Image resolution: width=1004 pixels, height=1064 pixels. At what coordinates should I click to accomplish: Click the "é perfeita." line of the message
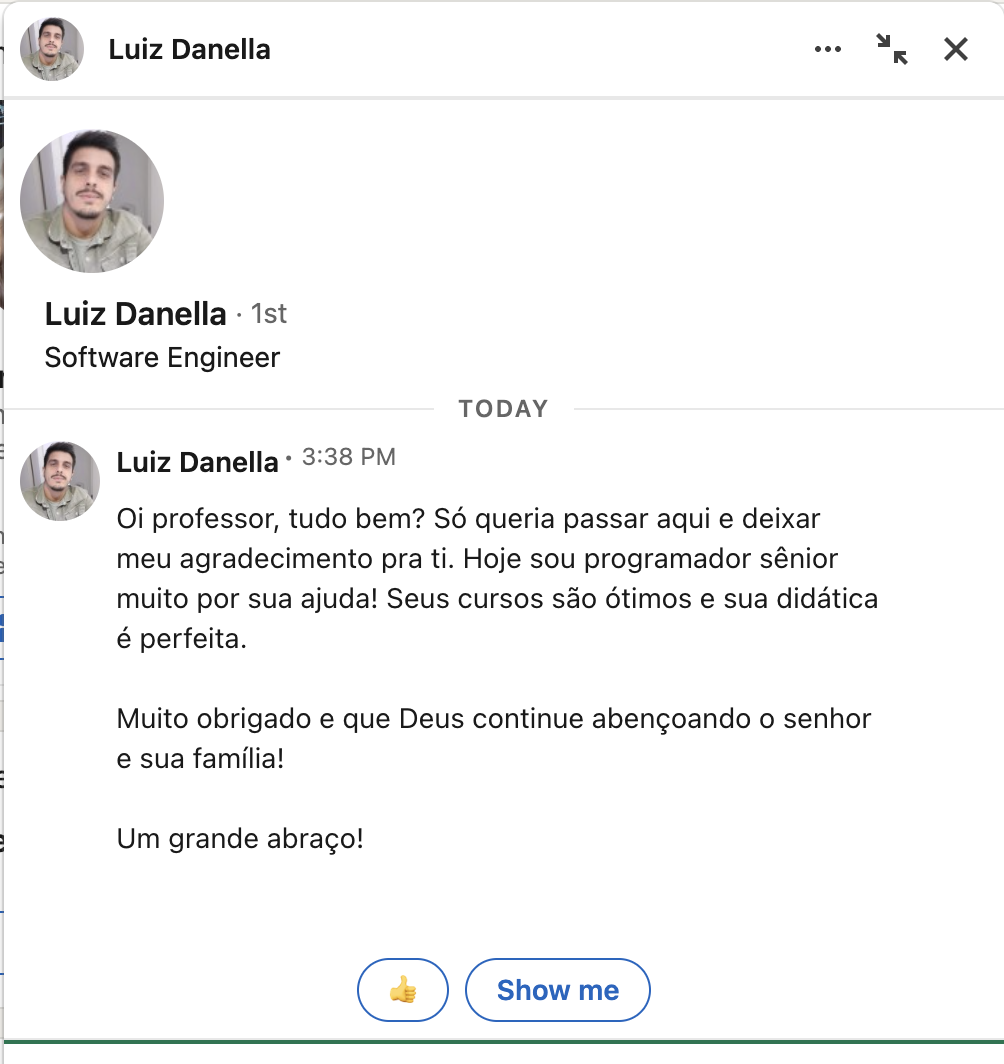point(181,639)
